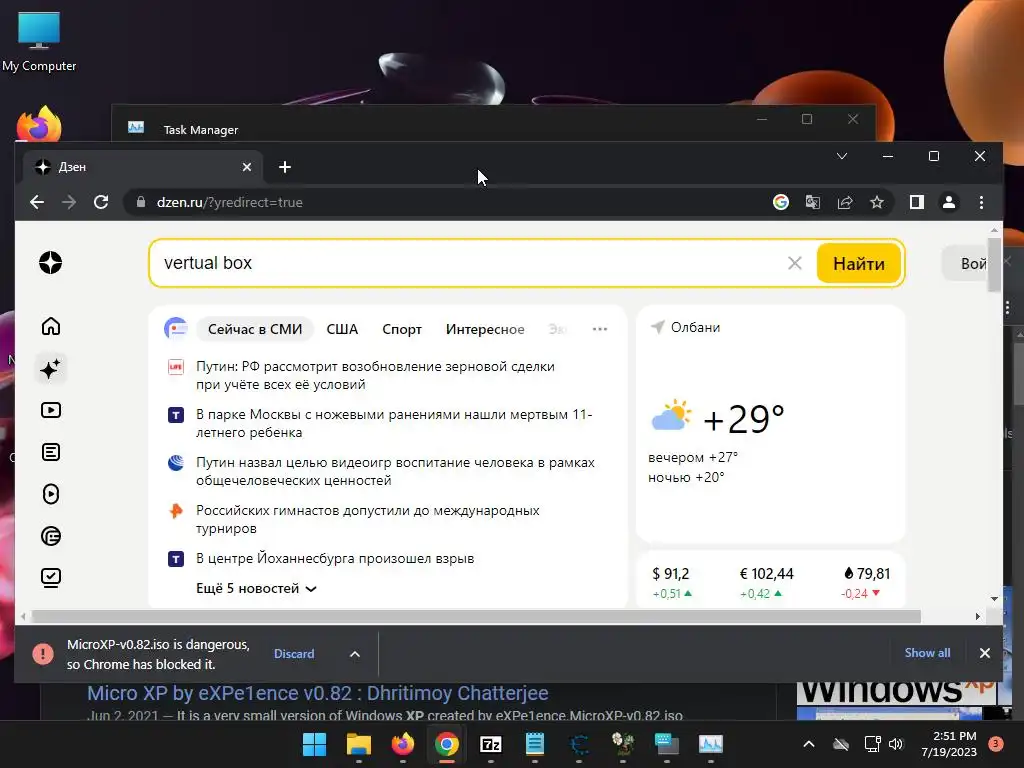Open the translate page icon
Viewport: 1024px width, 768px height.
pos(812,202)
